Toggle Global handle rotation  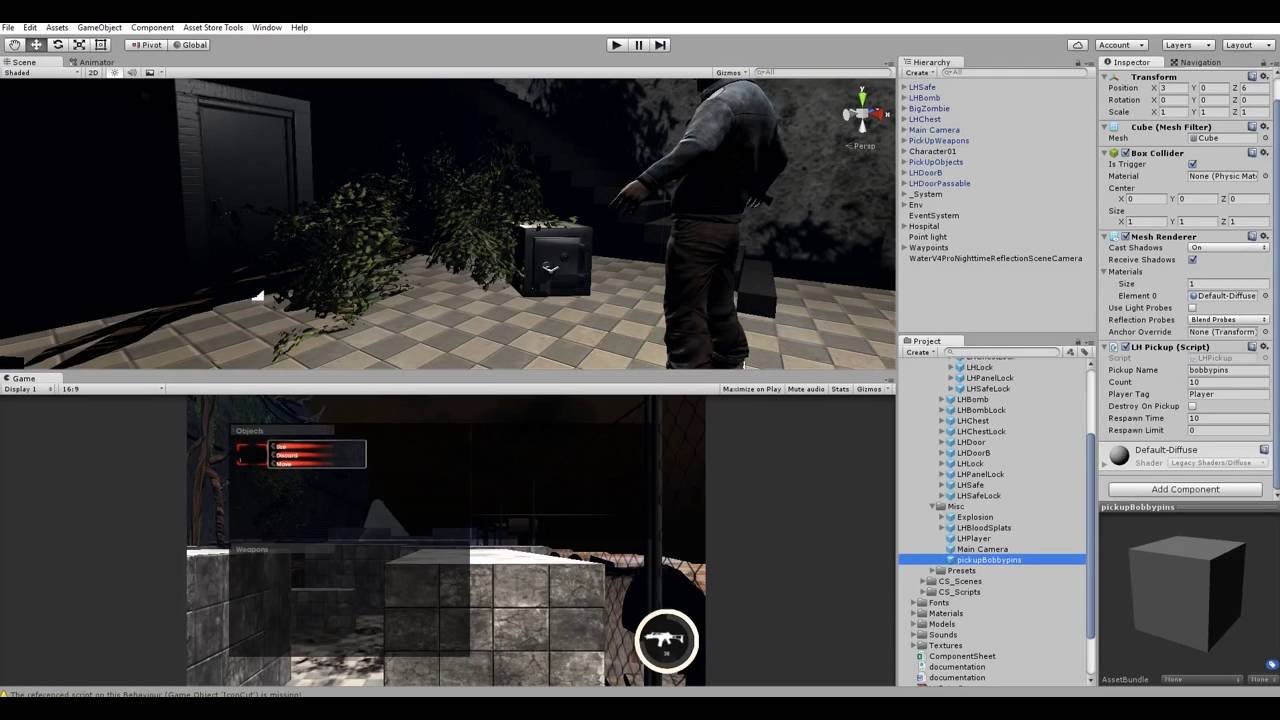click(190, 44)
